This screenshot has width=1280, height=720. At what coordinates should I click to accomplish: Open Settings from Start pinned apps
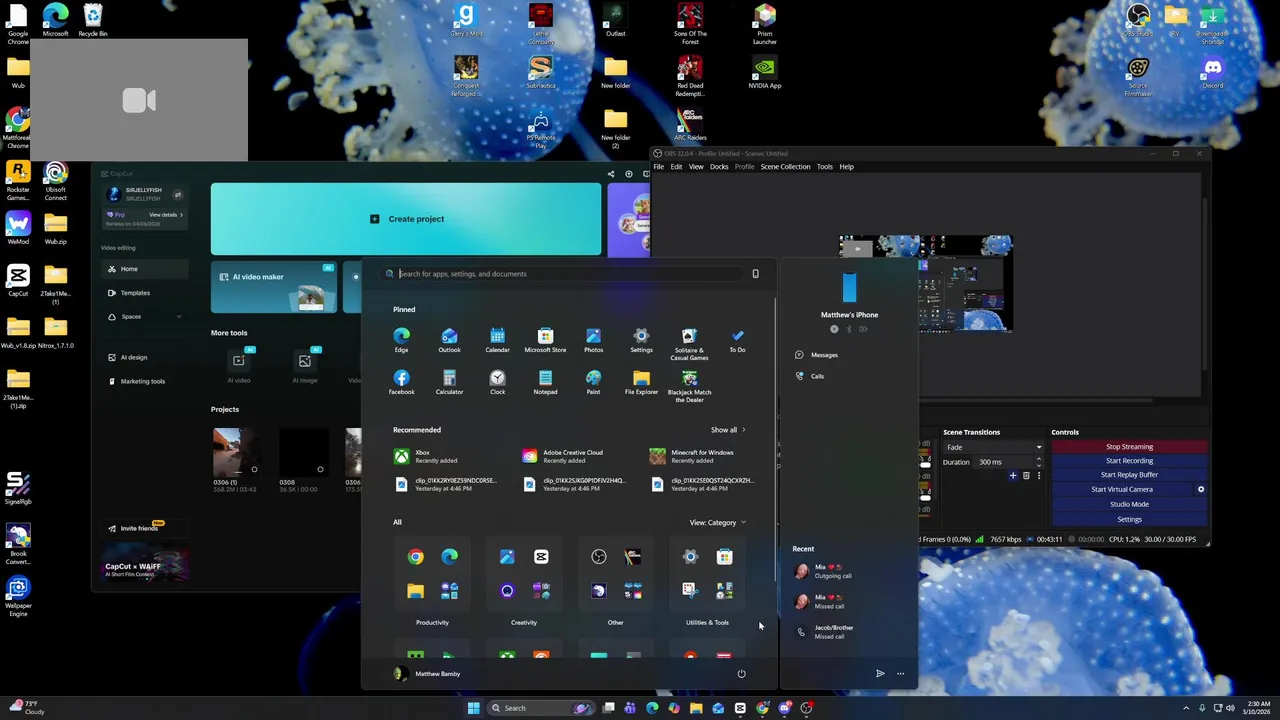641,340
